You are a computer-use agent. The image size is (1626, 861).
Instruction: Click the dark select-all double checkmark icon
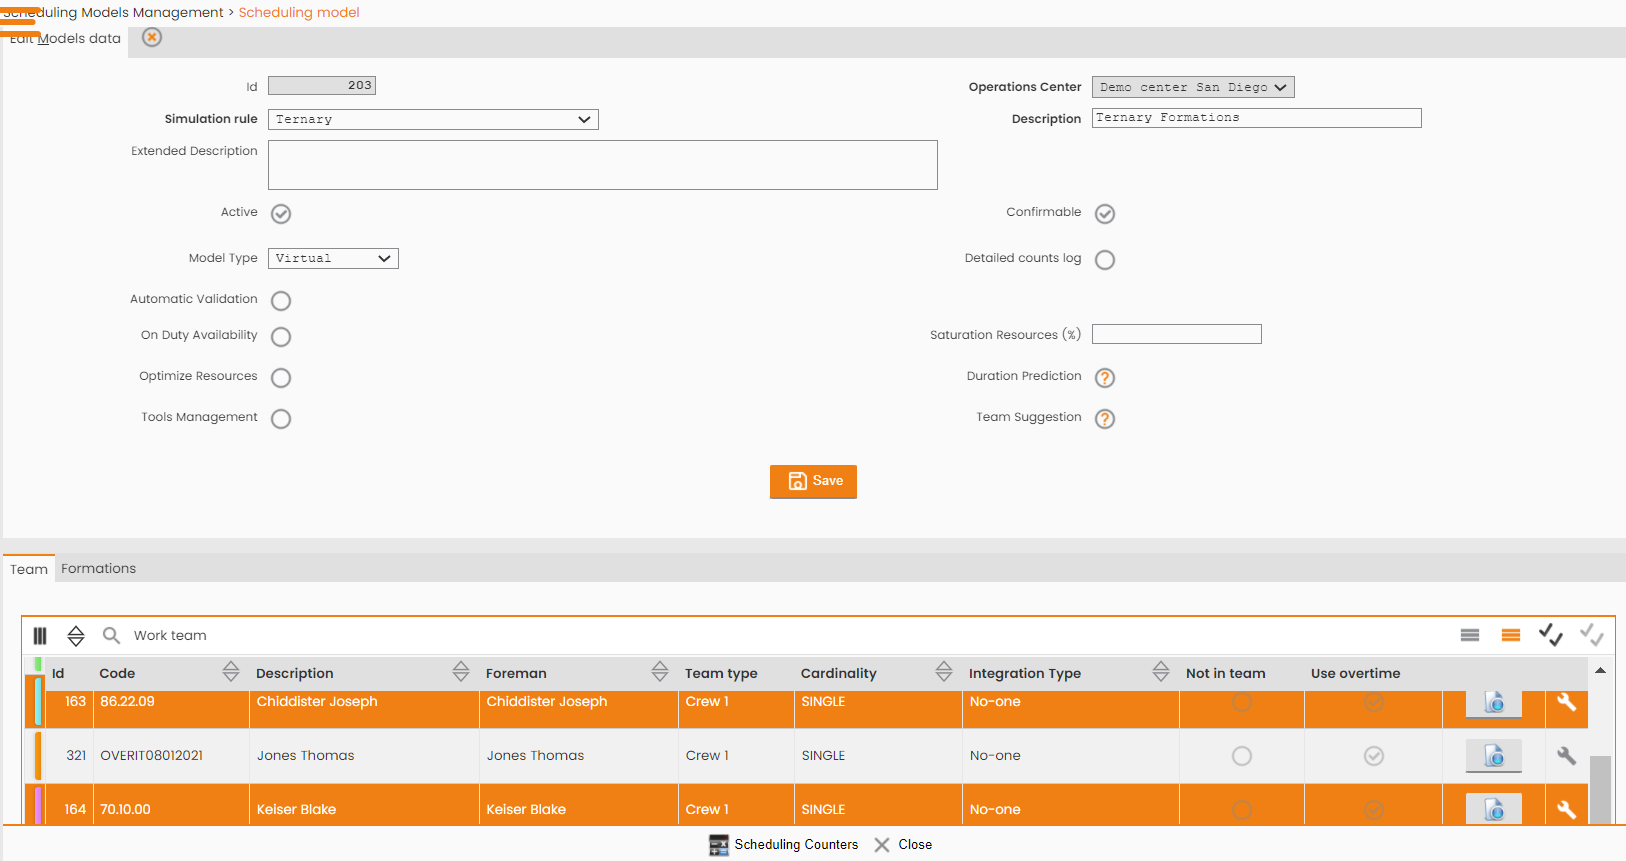[x=1551, y=635]
